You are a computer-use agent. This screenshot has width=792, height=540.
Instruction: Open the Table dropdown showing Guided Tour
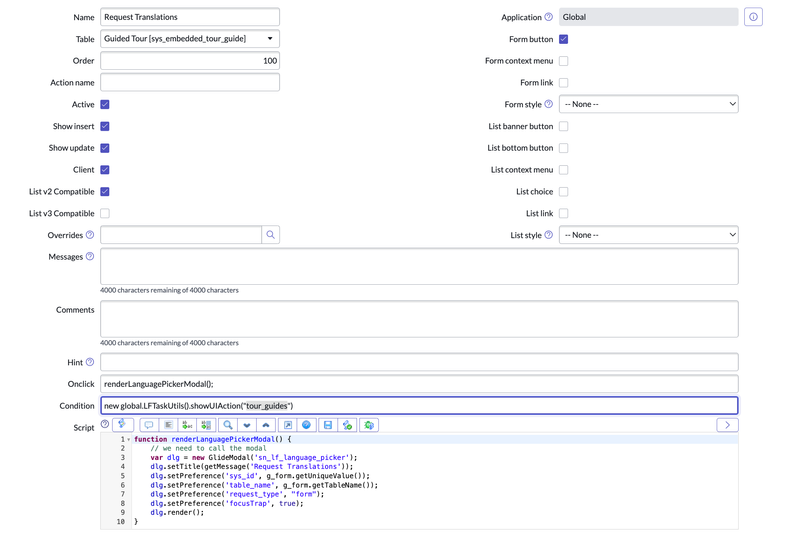(x=190, y=39)
